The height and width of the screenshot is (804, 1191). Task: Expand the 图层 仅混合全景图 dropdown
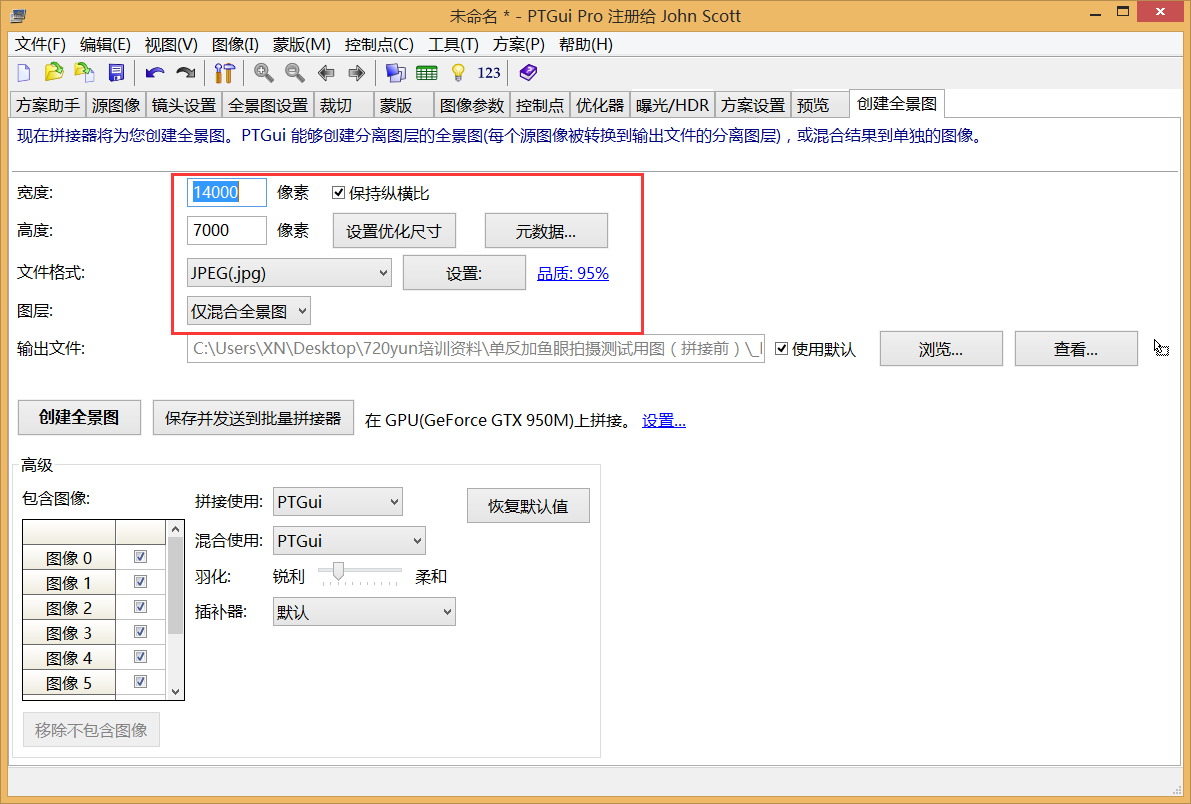click(249, 312)
